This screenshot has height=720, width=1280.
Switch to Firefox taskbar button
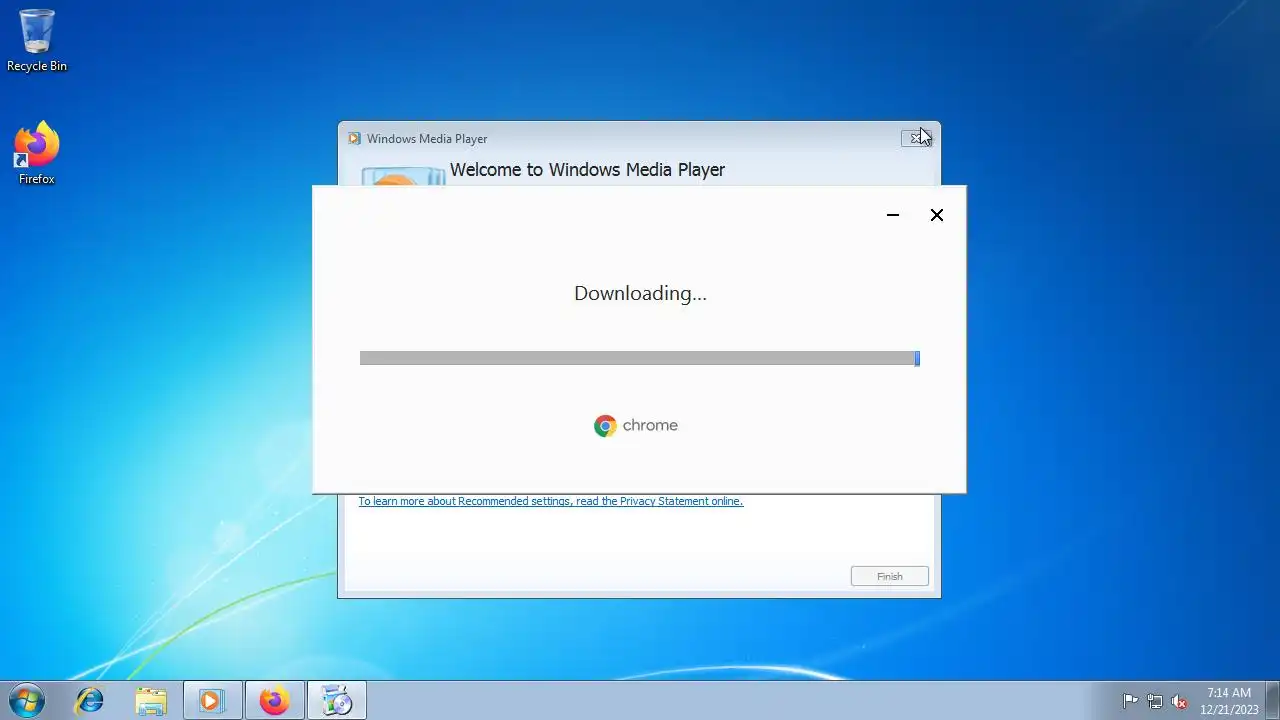point(274,701)
